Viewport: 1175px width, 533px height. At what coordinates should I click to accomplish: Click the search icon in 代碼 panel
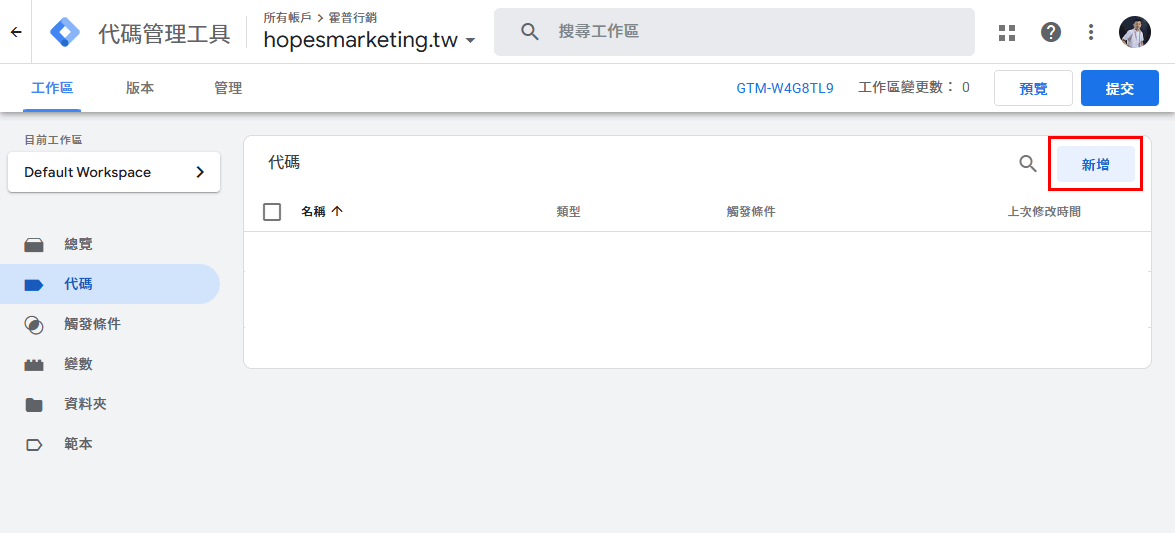pyautogui.click(x=1027, y=163)
